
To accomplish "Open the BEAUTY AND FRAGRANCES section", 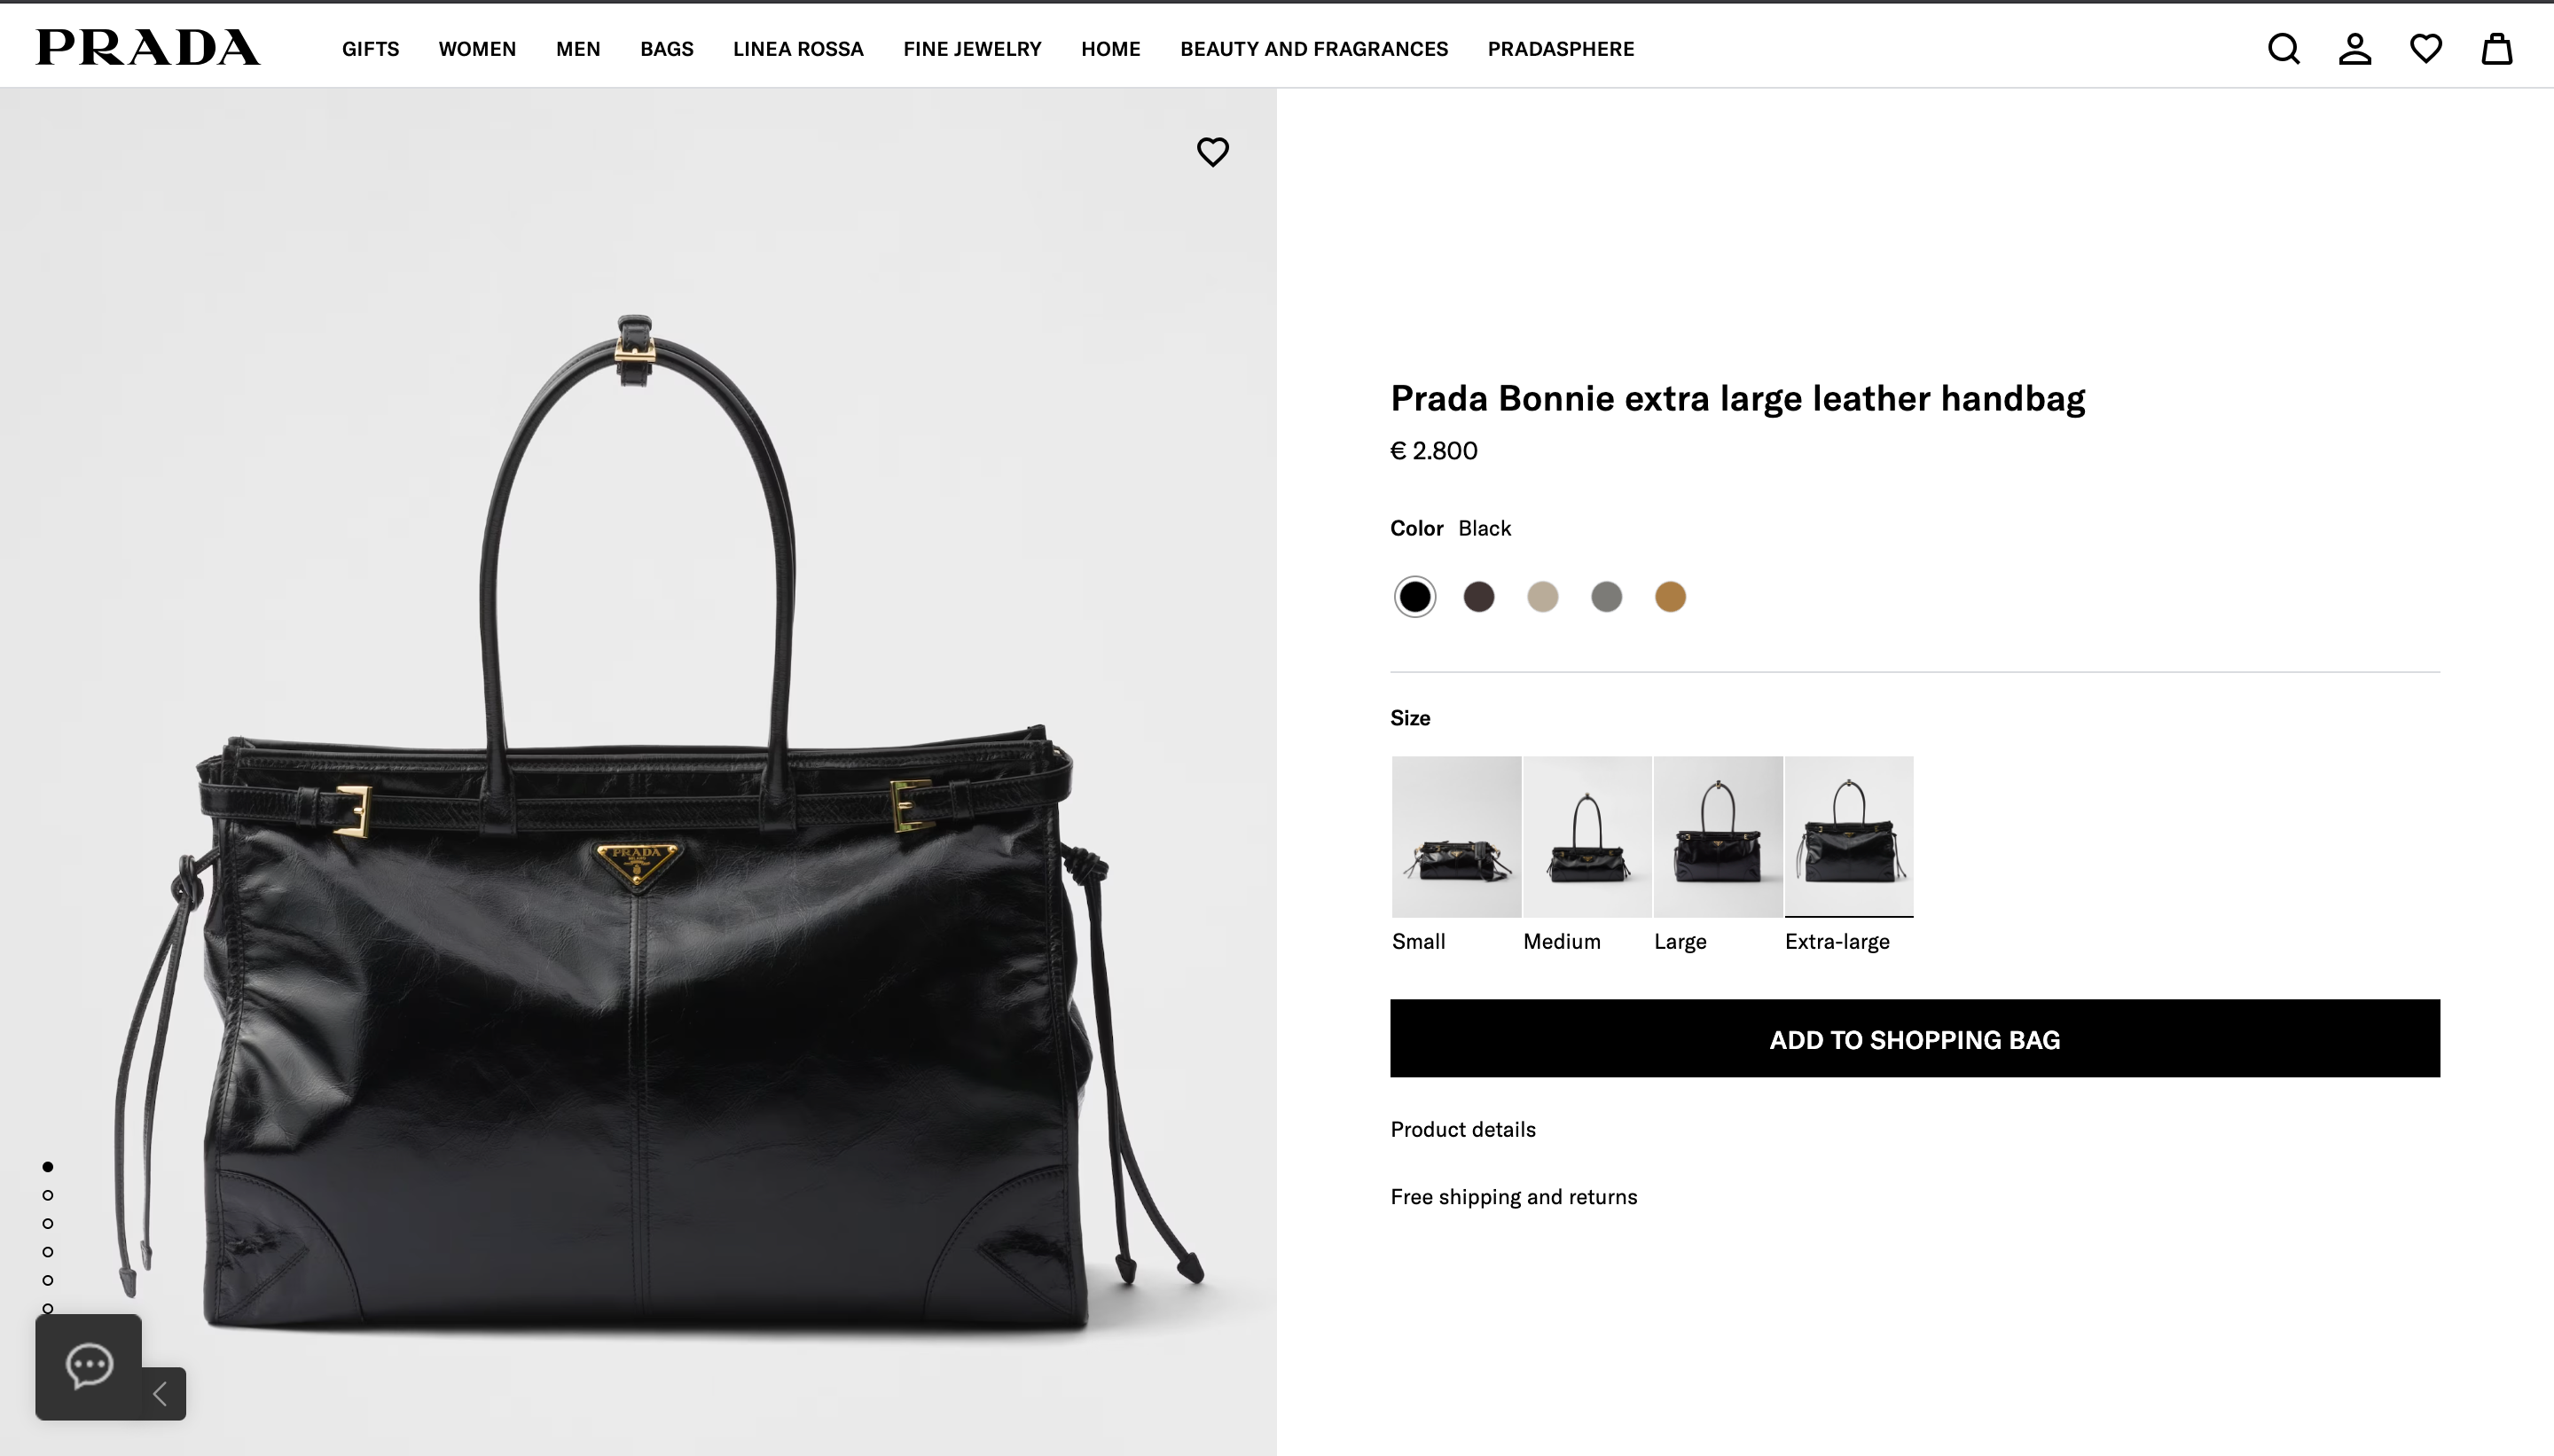I will 1313,48.
